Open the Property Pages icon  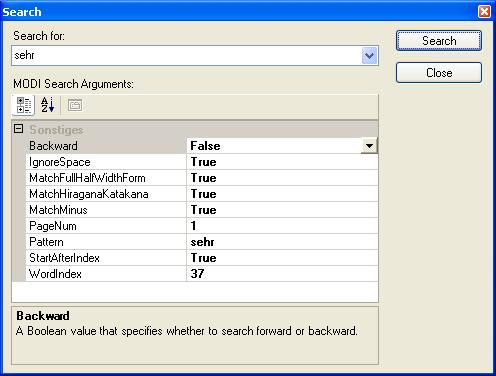pos(75,105)
